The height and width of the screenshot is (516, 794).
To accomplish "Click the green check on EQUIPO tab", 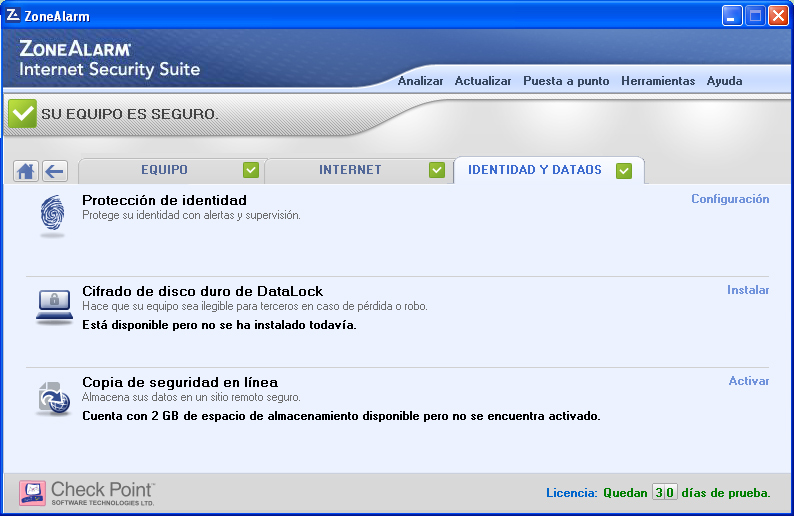I will [251, 170].
